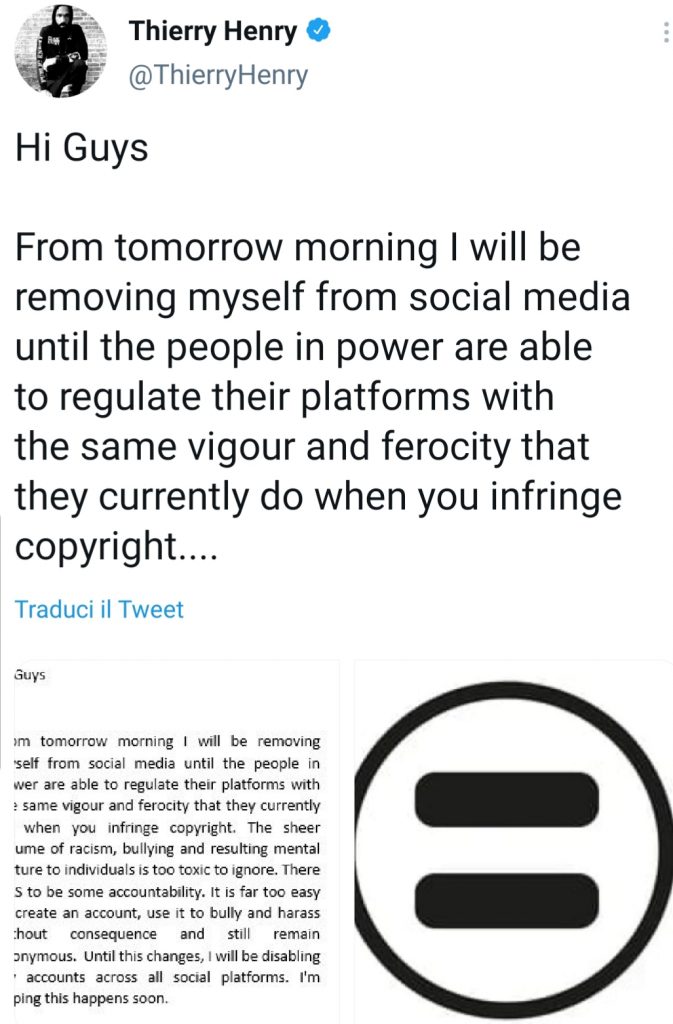The height and width of the screenshot is (1024, 673).
Task: Click the line starting From tomorrow morning
Action: pos(297,248)
